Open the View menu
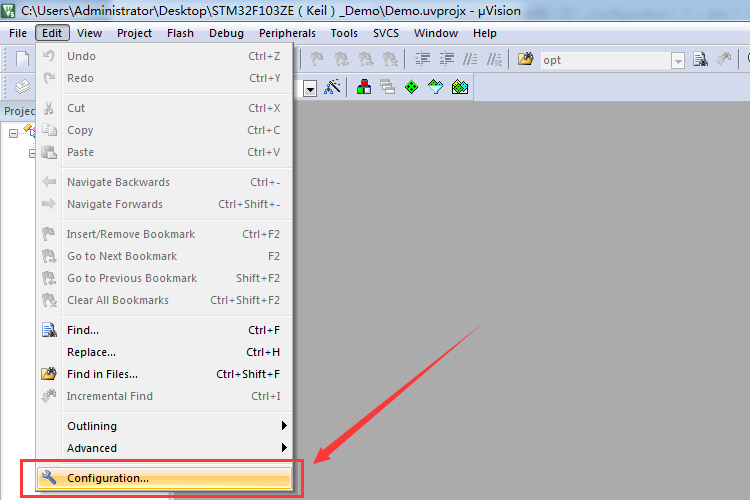The image size is (750, 500). click(x=89, y=33)
